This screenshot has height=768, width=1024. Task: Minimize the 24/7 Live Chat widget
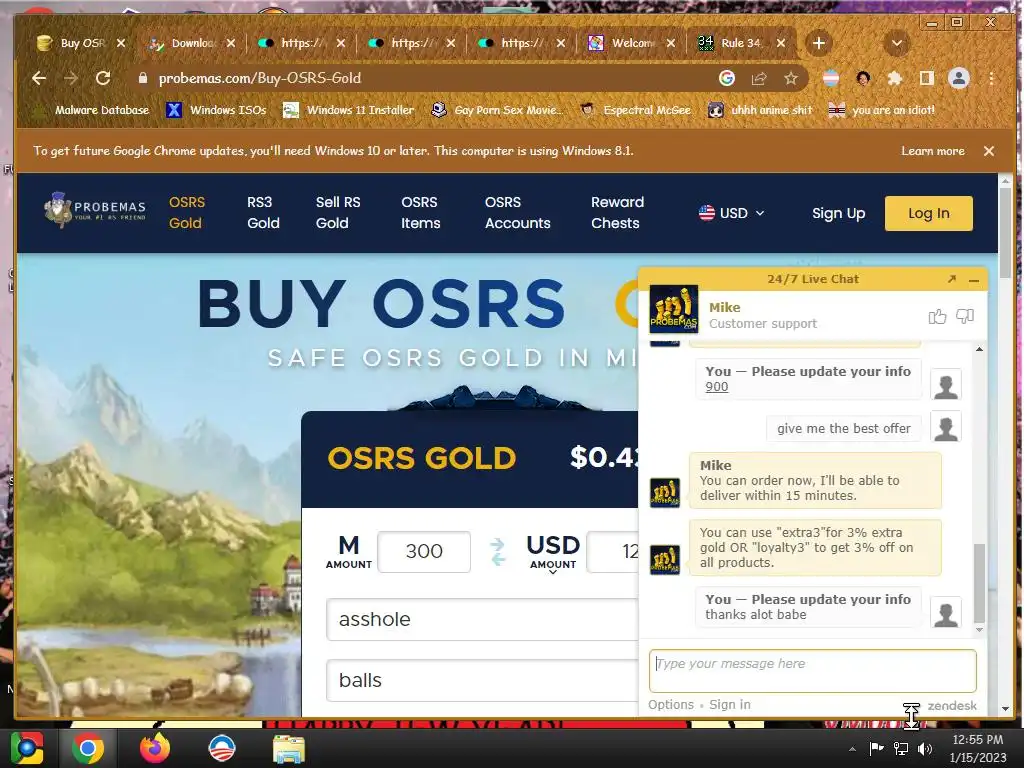coord(974,280)
